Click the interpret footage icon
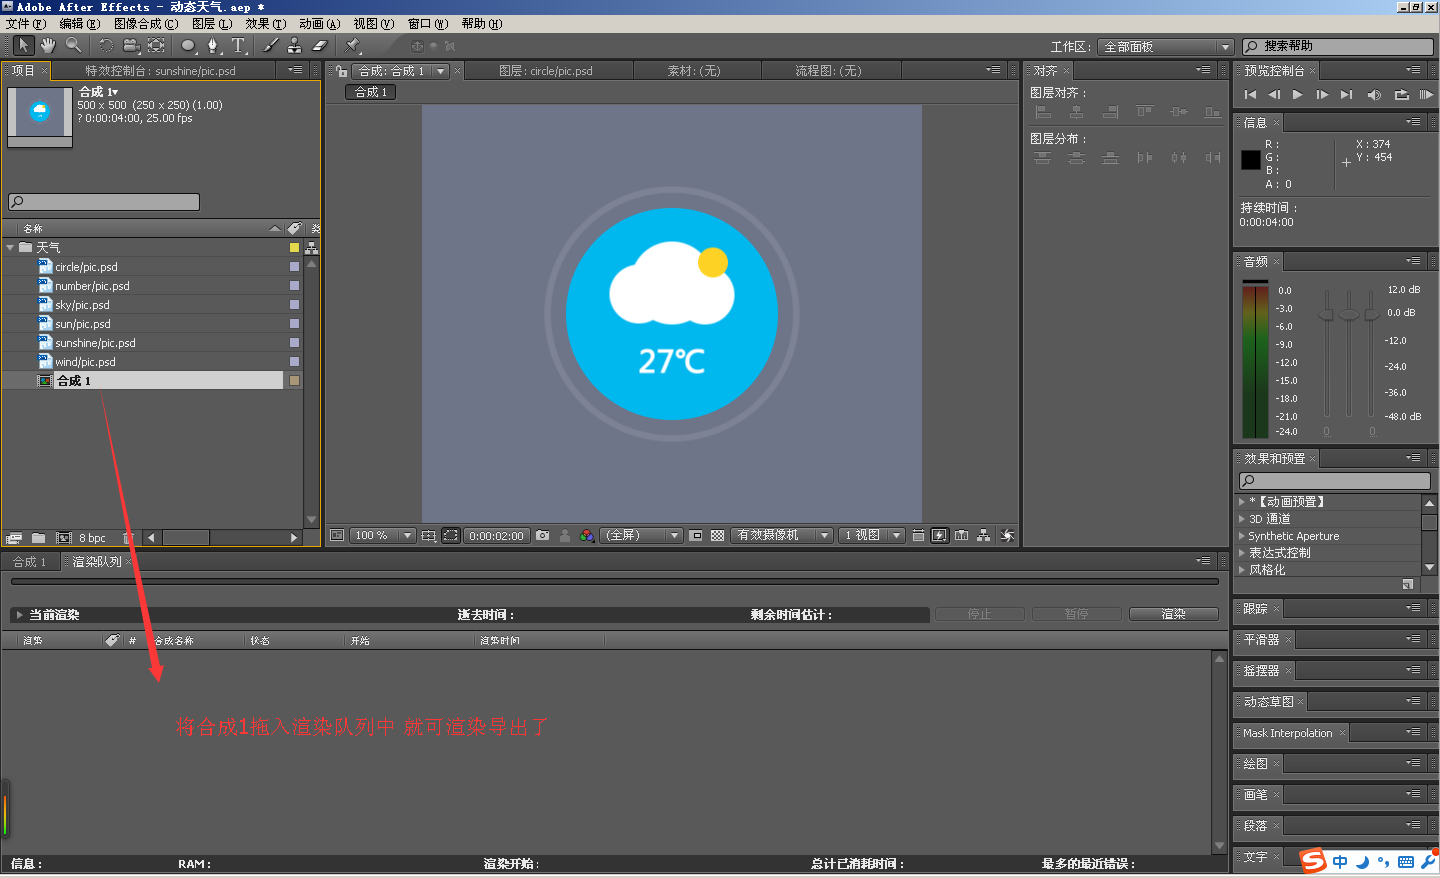 click(x=14, y=538)
